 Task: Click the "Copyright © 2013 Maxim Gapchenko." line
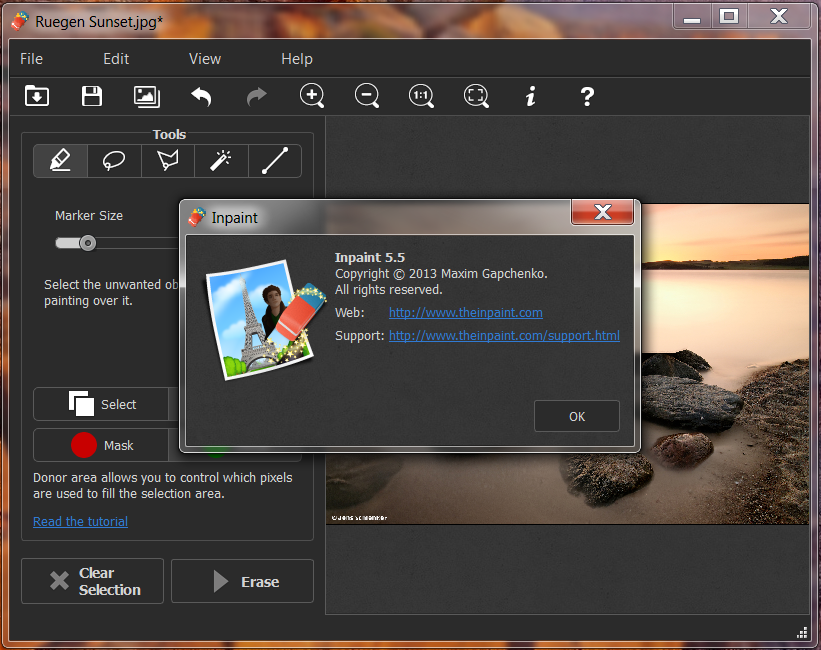point(441,274)
